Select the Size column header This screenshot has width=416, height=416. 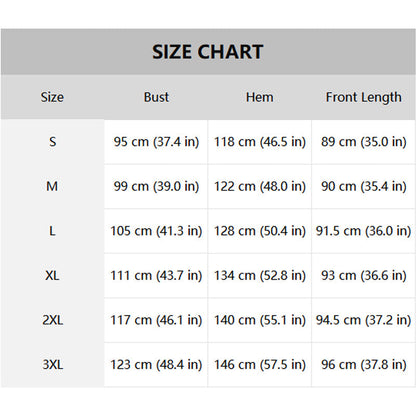pos(52,97)
